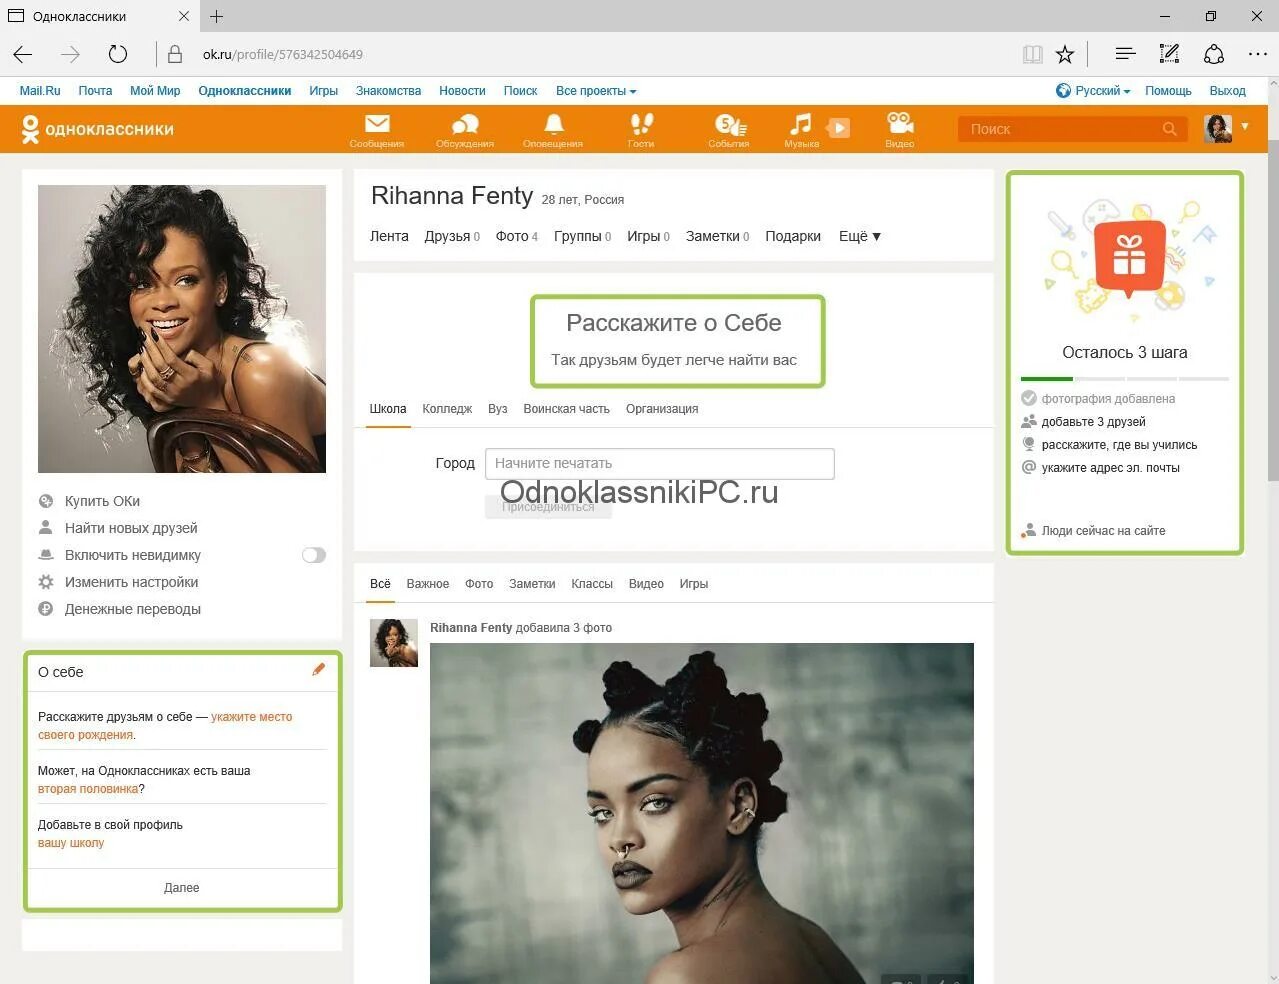This screenshot has height=984, width=1279.
Task: Click Люди сейчас на сайте link
Action: point(1104,531)
